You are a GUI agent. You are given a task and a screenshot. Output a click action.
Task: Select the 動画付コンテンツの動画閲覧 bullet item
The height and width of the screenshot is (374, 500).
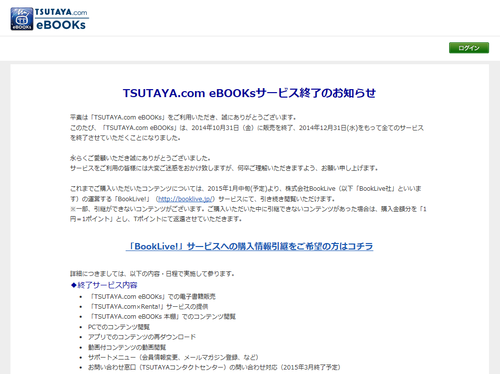127,347
